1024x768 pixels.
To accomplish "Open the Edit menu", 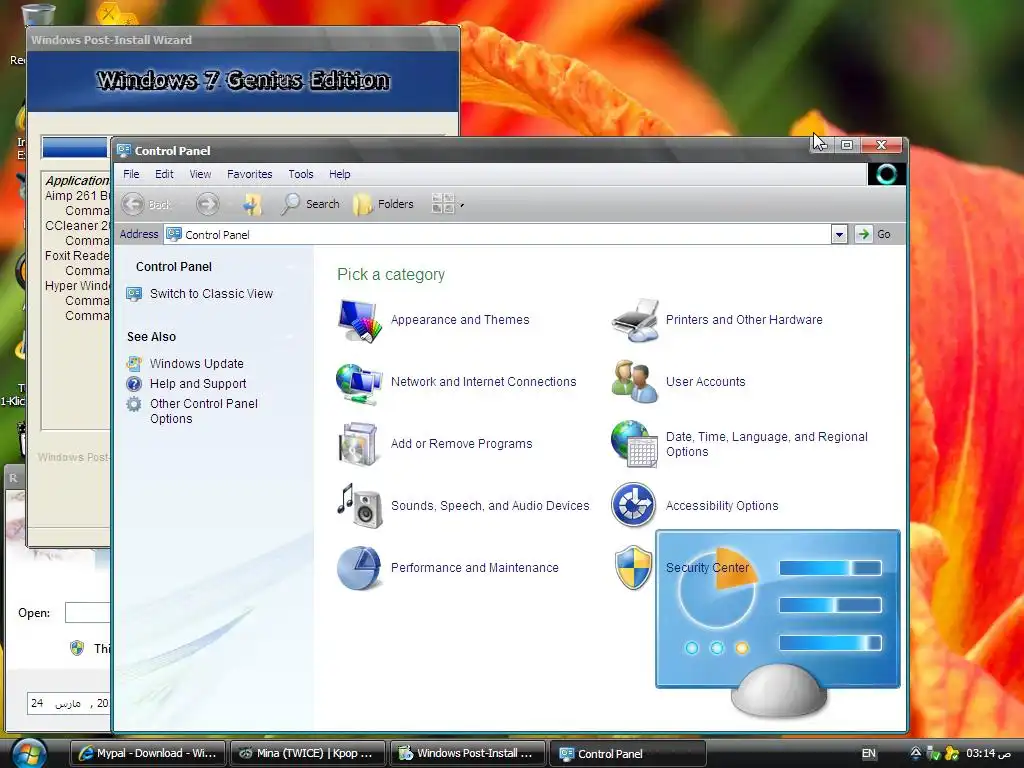I will click(x=164, y=174).
